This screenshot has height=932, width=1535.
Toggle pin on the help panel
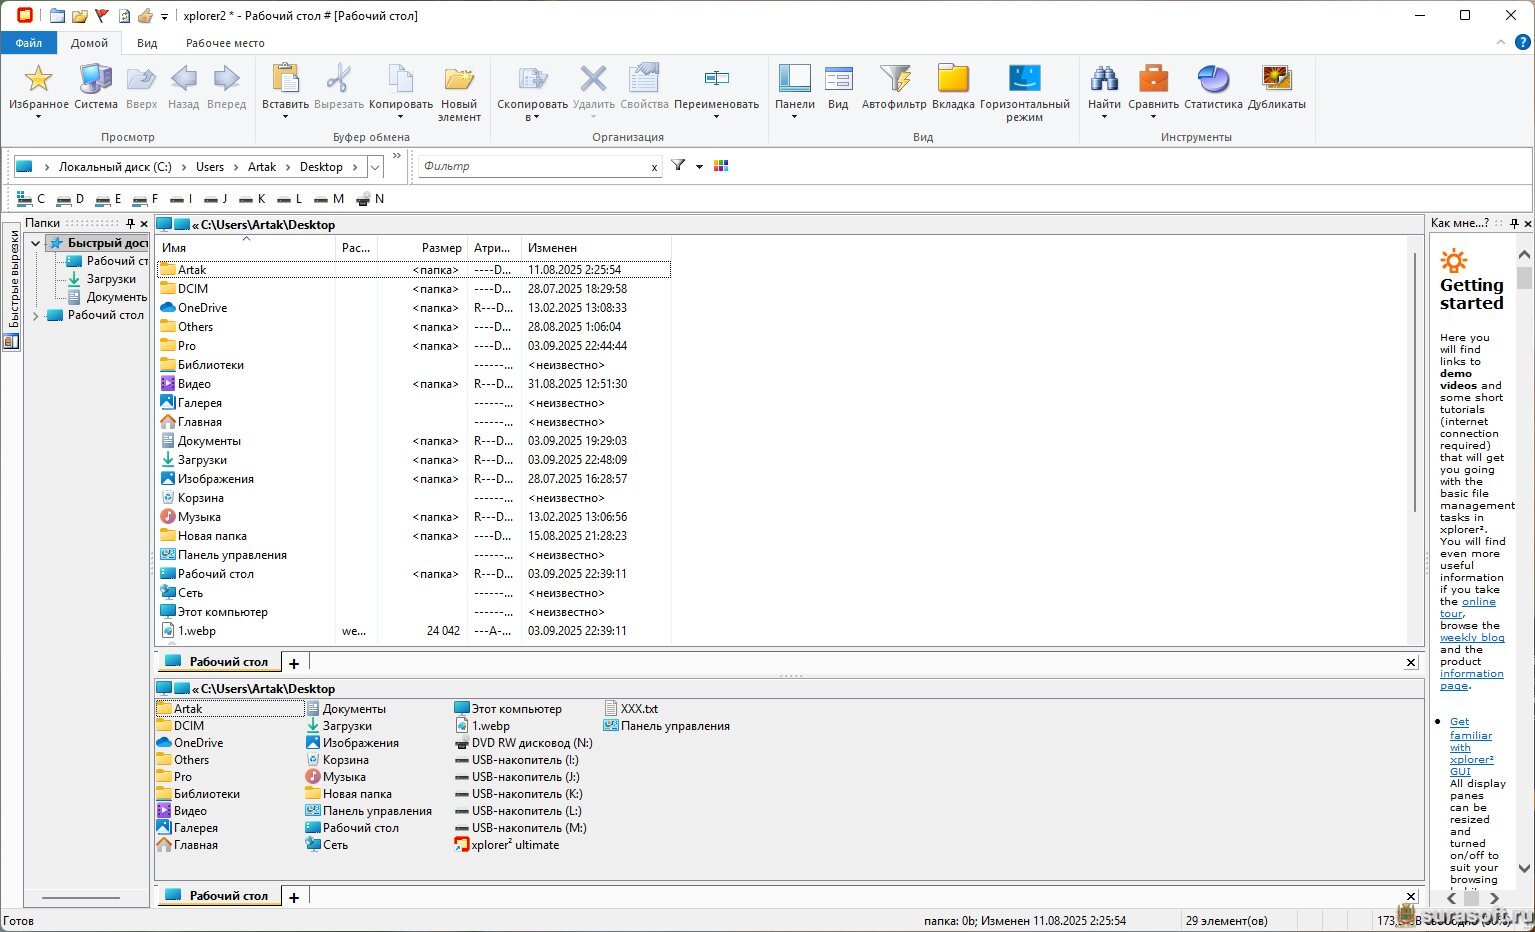(x=1514, y=224)
